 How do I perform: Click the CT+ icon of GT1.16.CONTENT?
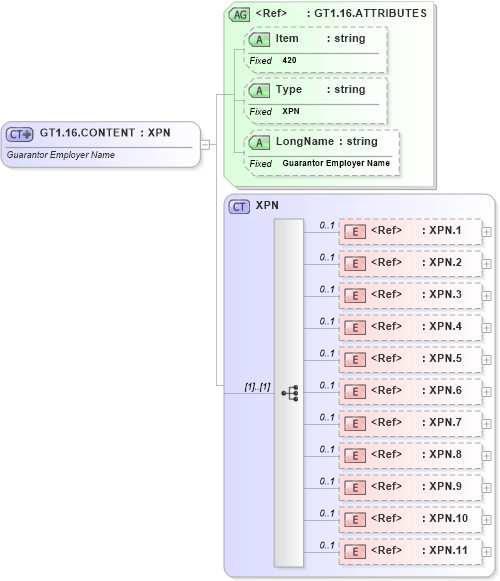click(20, 134)
